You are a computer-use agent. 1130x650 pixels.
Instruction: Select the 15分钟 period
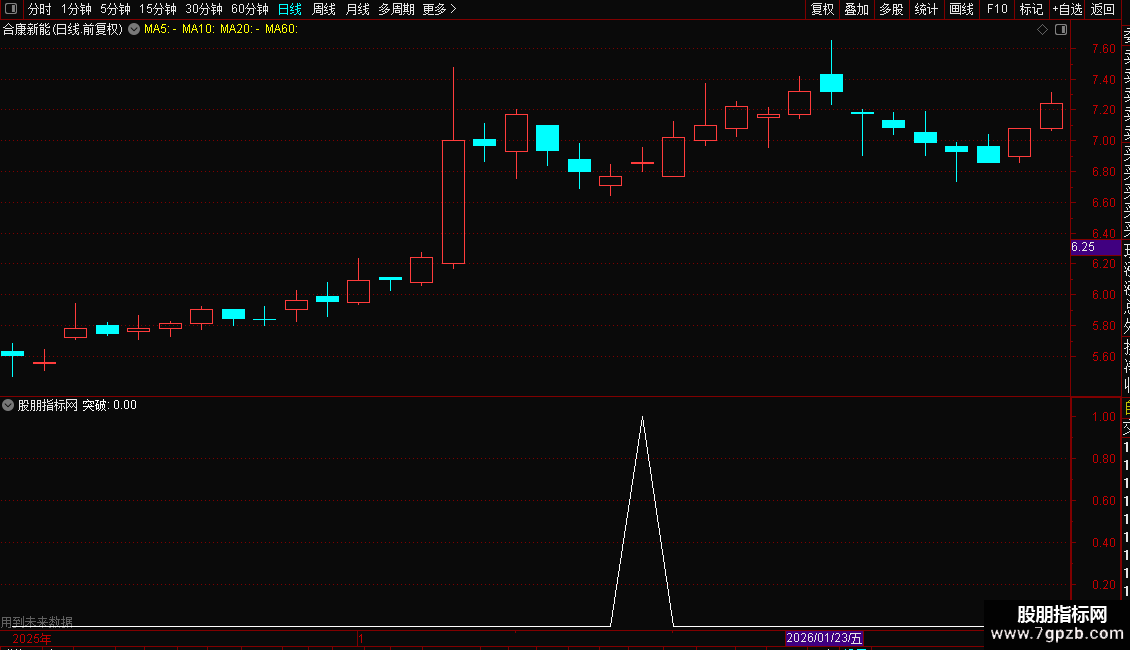click(x=158, y=9)
